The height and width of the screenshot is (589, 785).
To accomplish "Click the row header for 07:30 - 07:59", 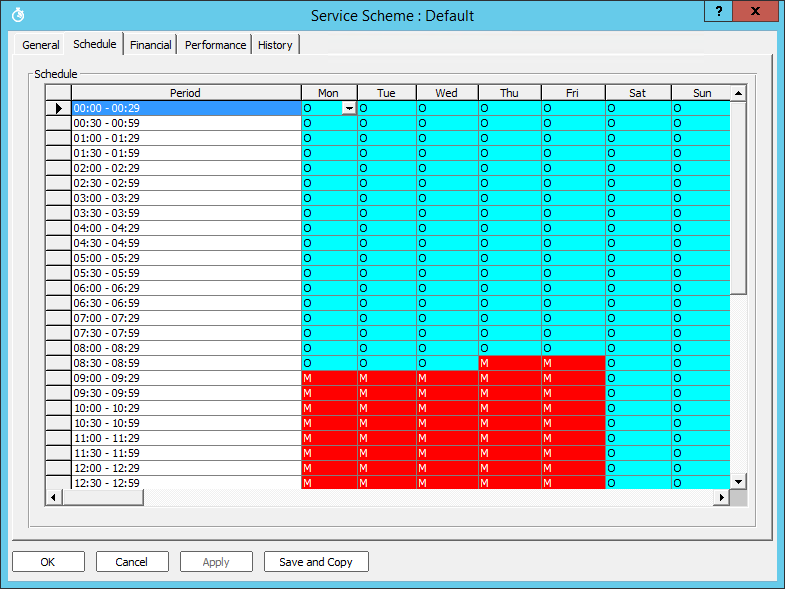I will [x=59, y=333].
